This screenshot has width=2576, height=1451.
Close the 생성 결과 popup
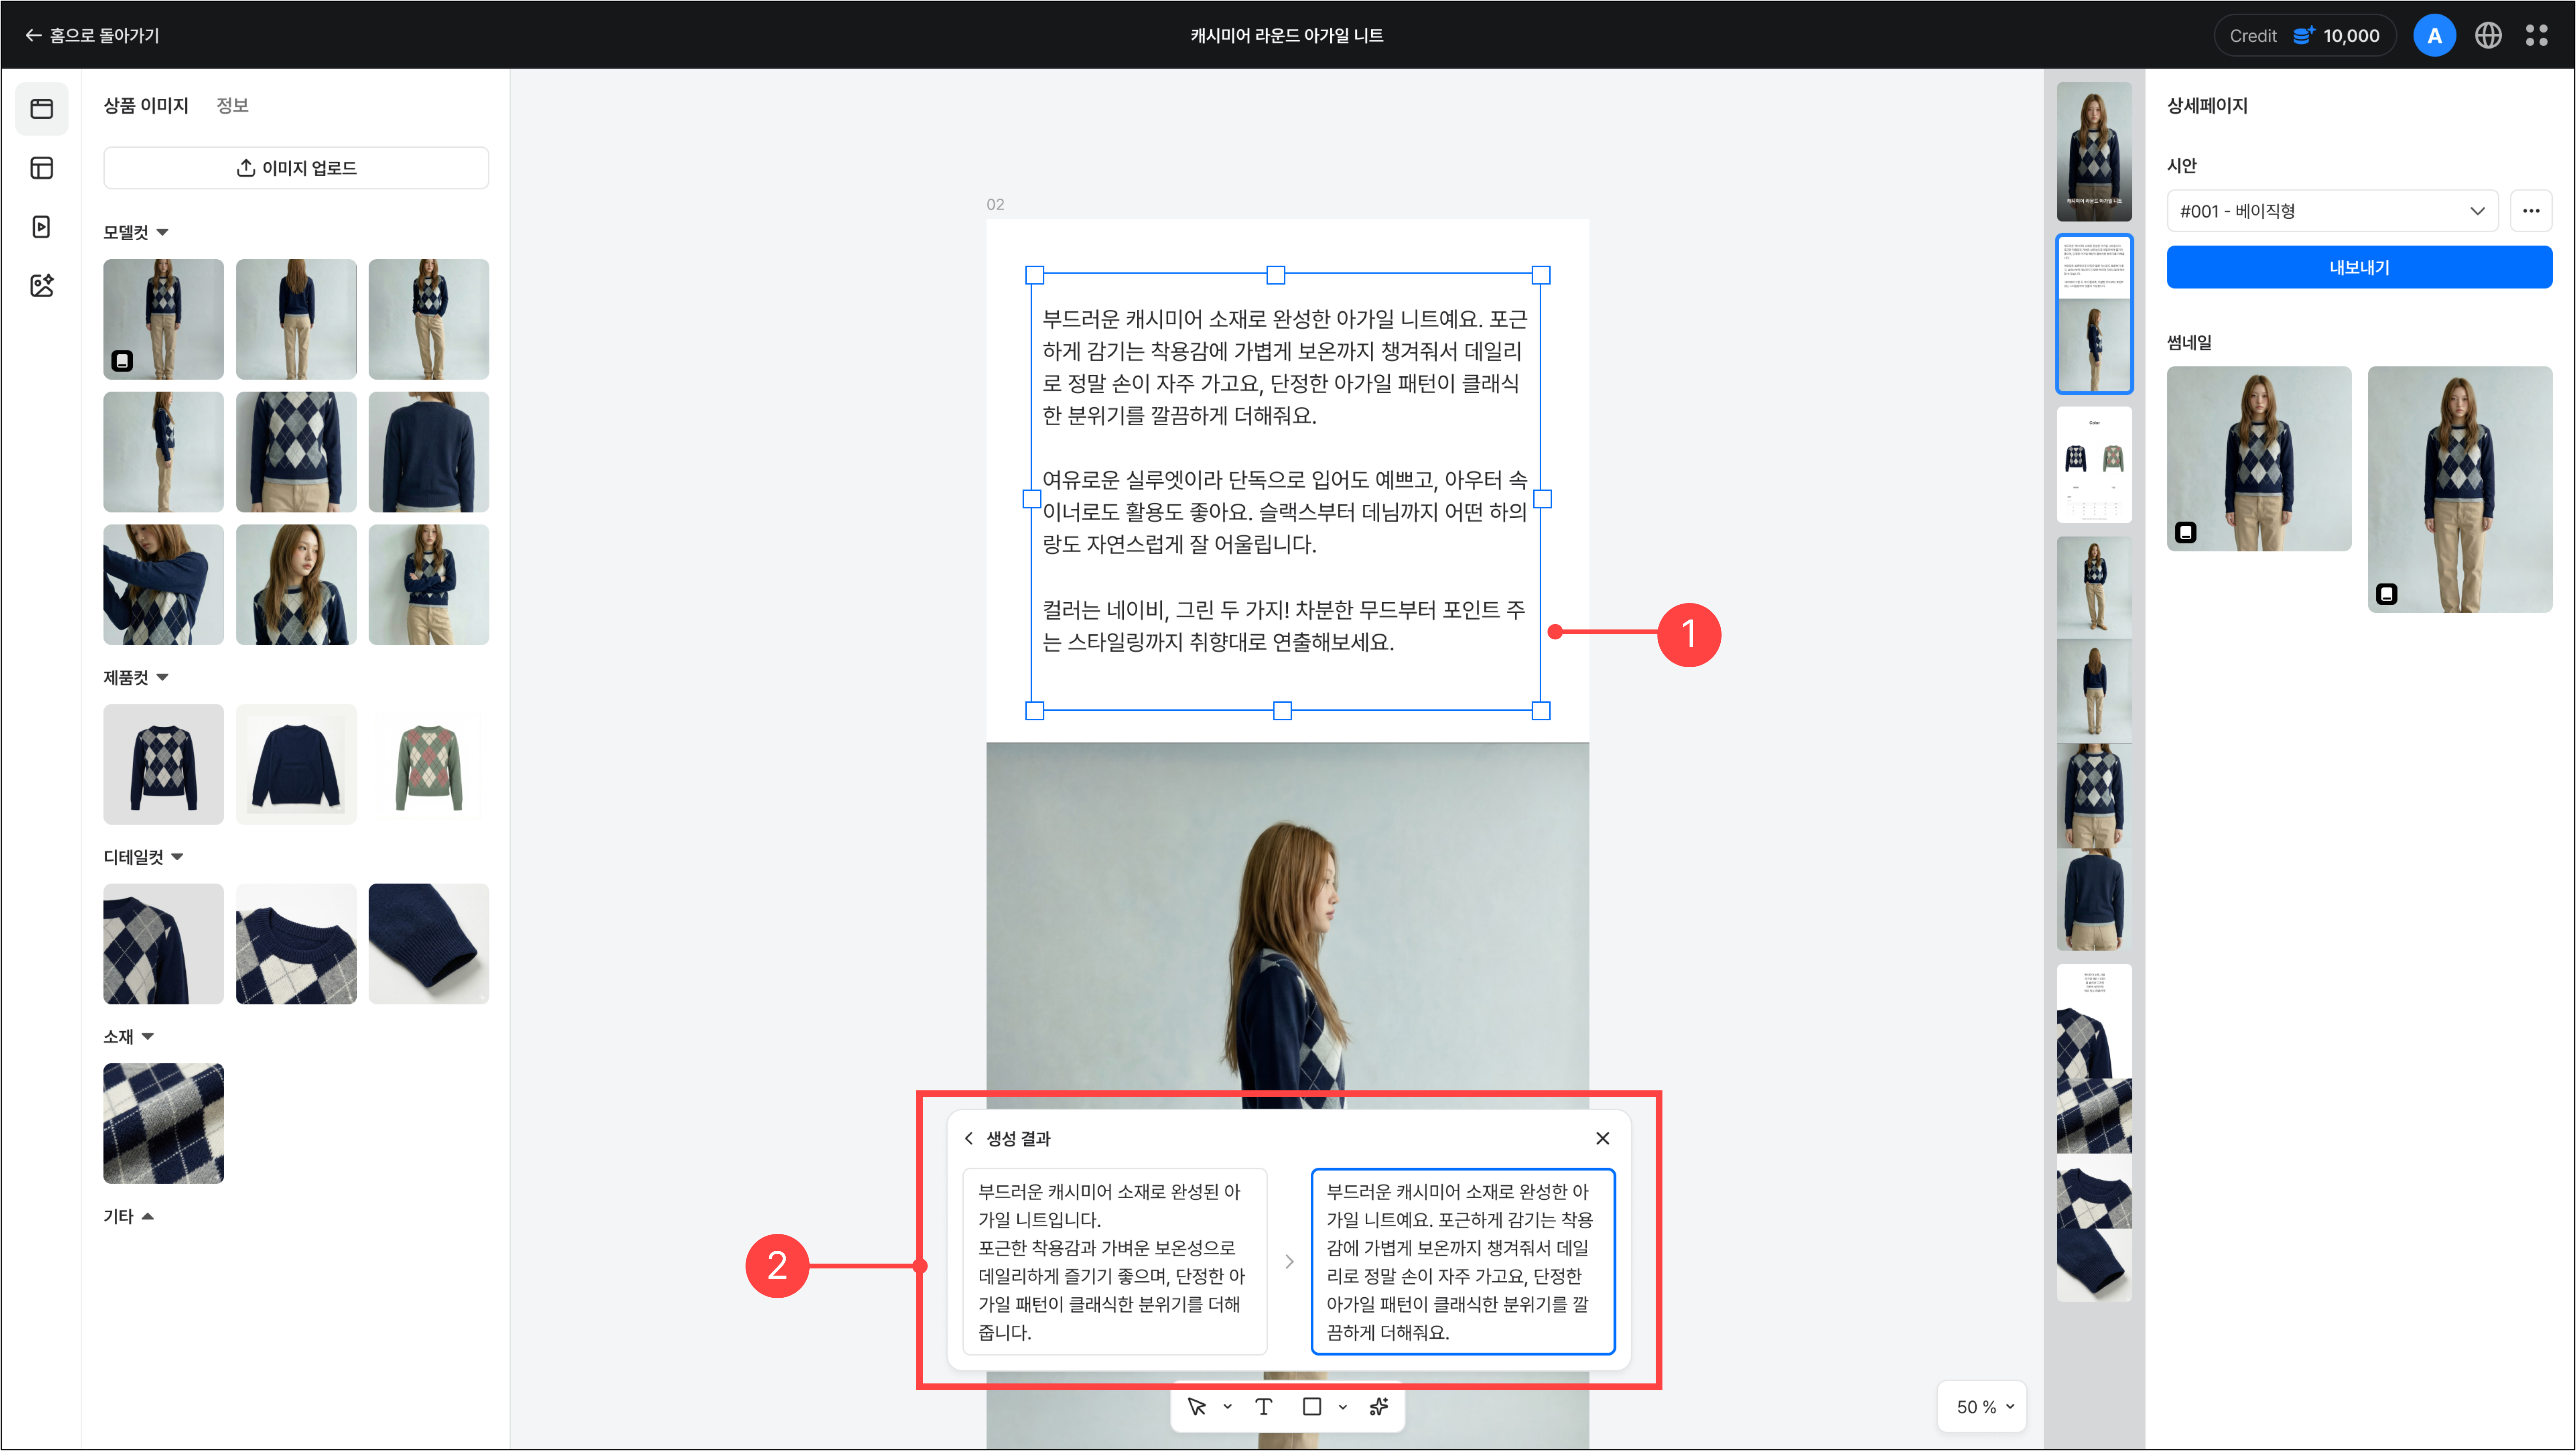[x=1603, y=1139]
